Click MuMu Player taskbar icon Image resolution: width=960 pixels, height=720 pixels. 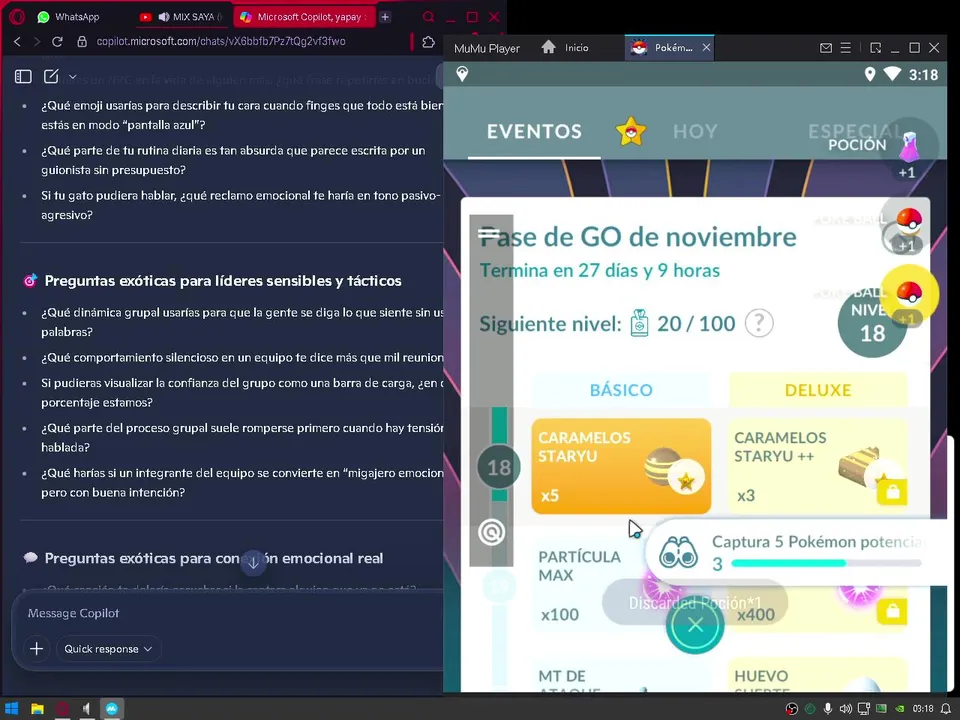pyautogui.click(x=111, y=708)
